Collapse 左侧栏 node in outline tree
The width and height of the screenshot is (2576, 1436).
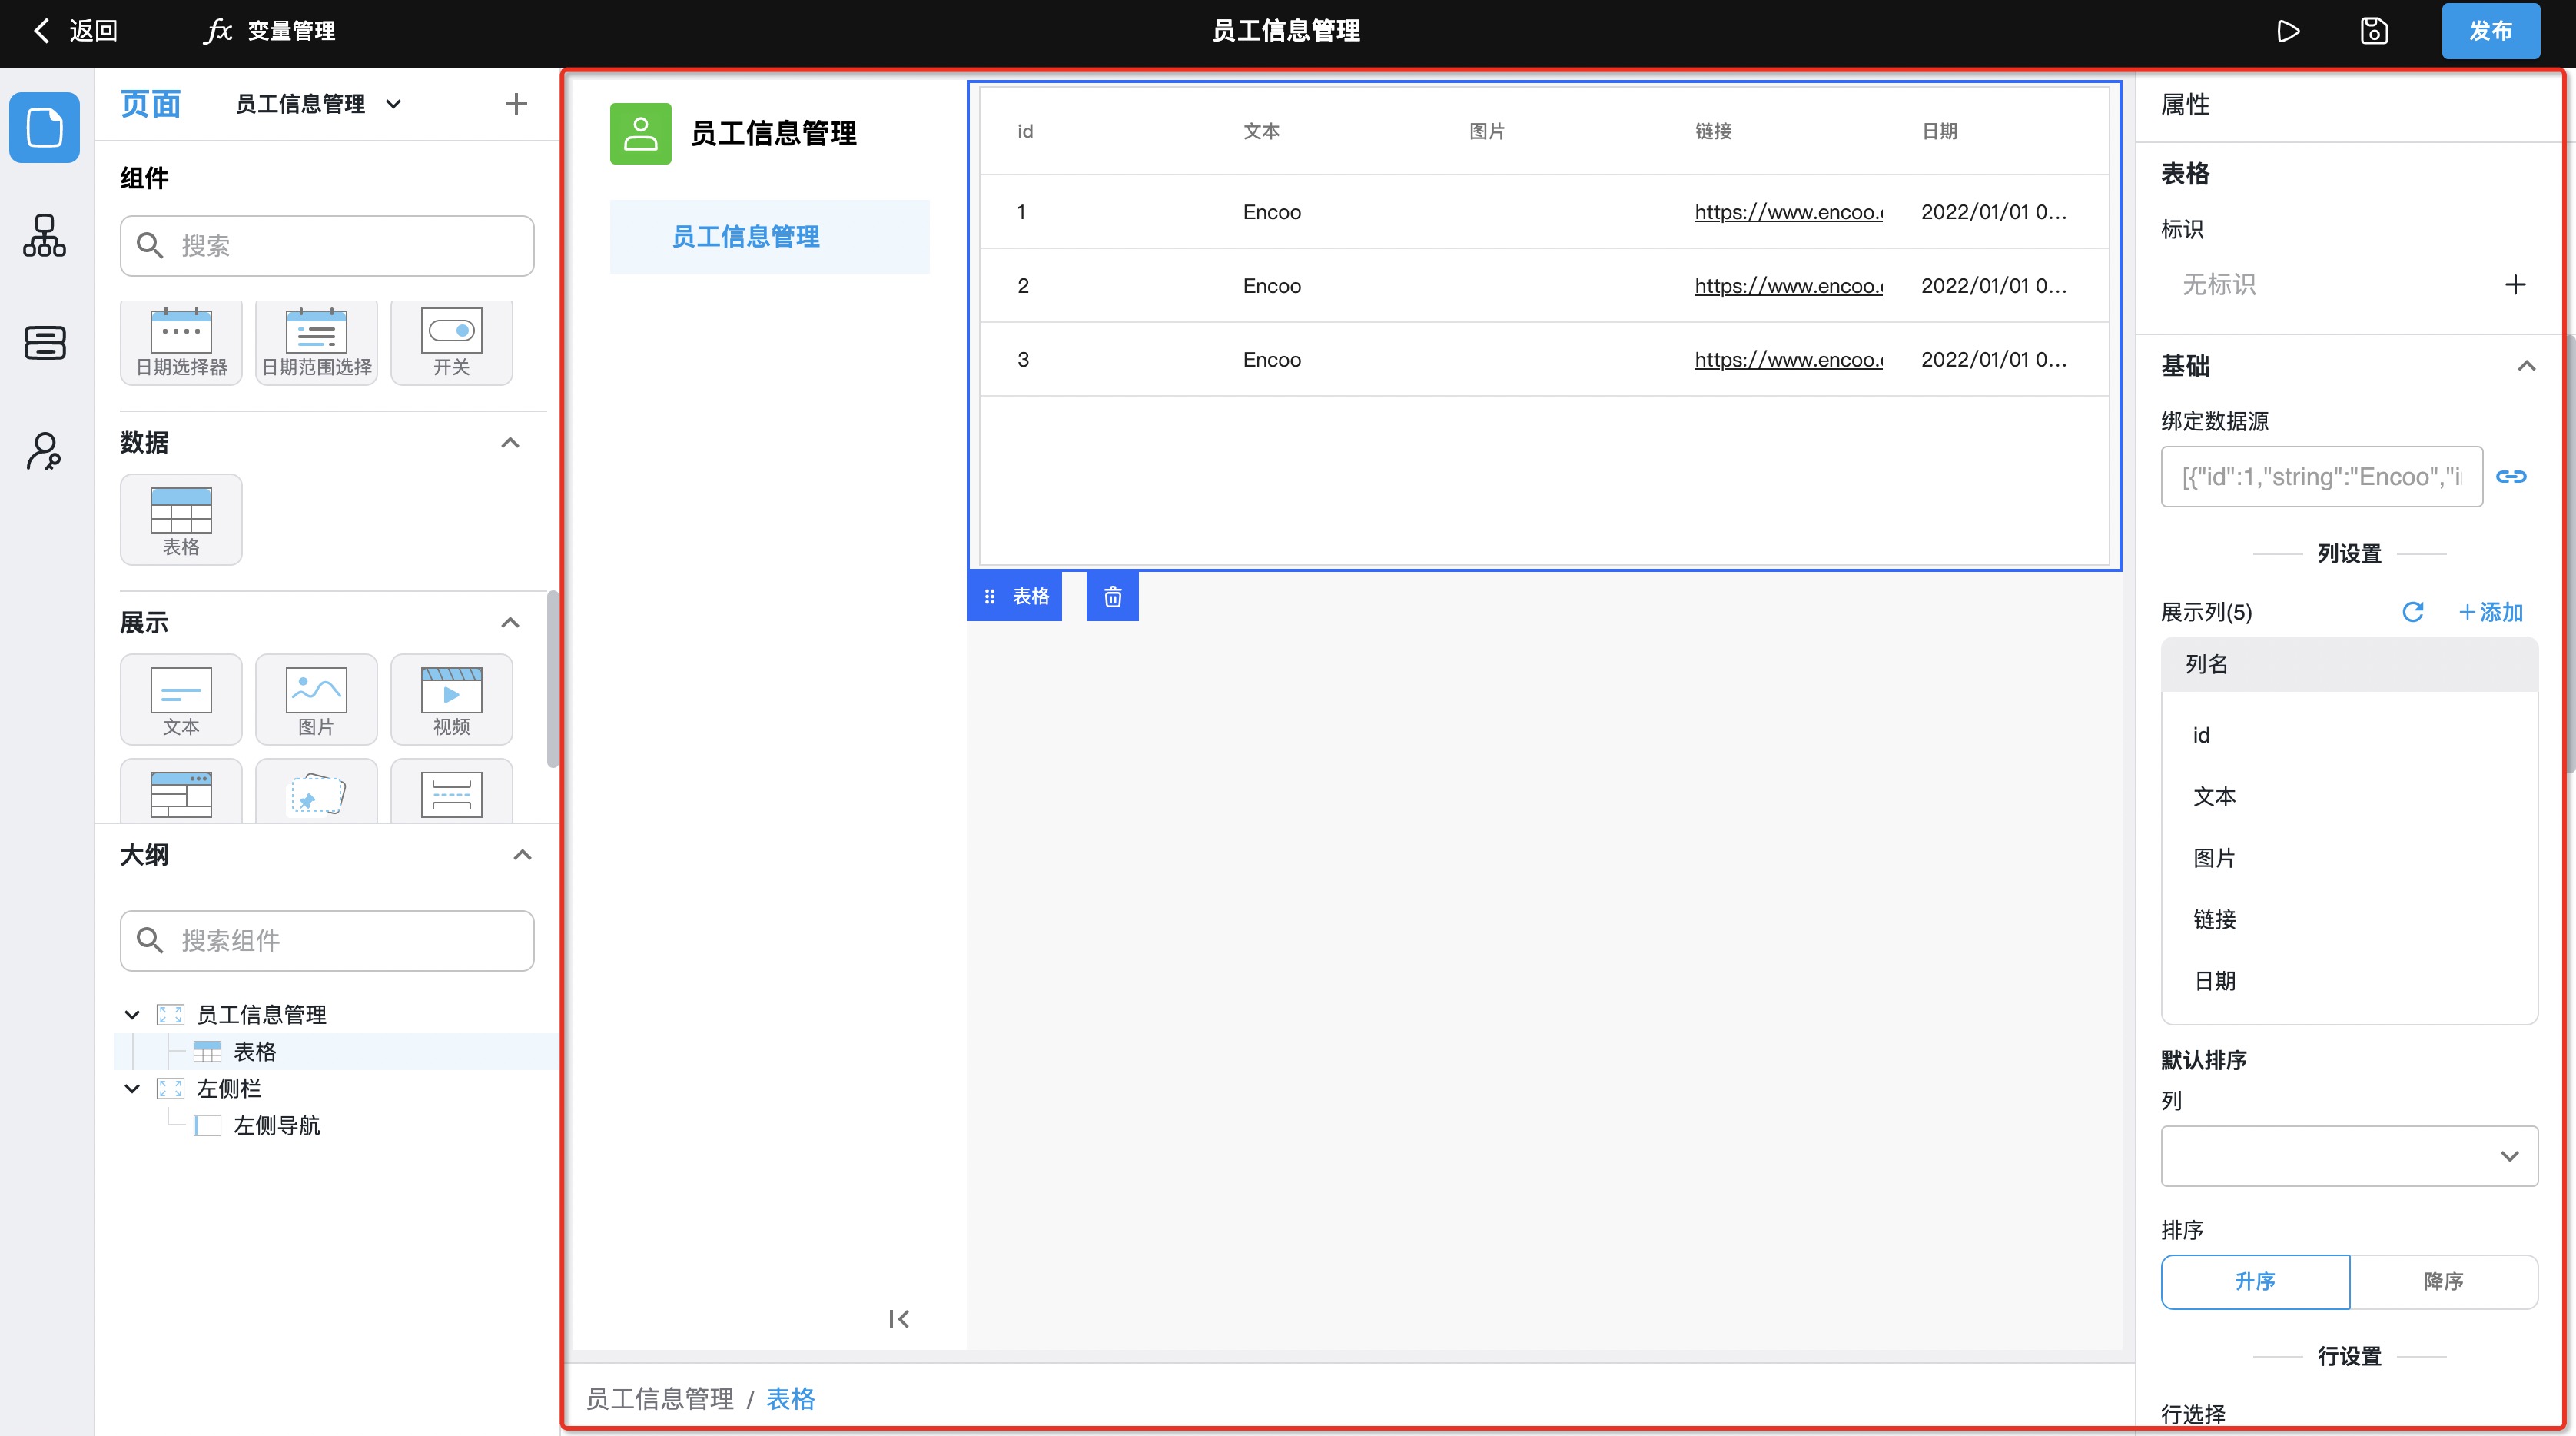pos(132,1089)
